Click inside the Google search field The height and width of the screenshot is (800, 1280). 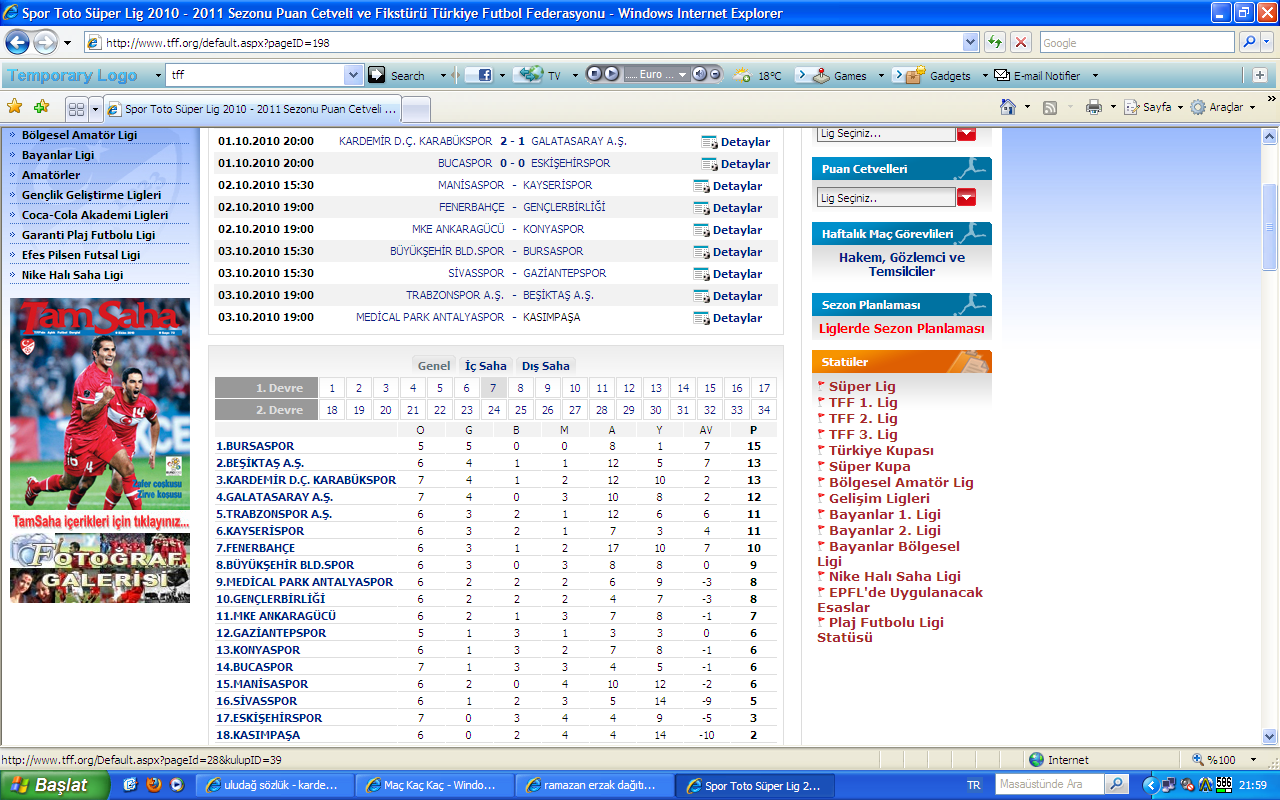tap(1137, 43)
